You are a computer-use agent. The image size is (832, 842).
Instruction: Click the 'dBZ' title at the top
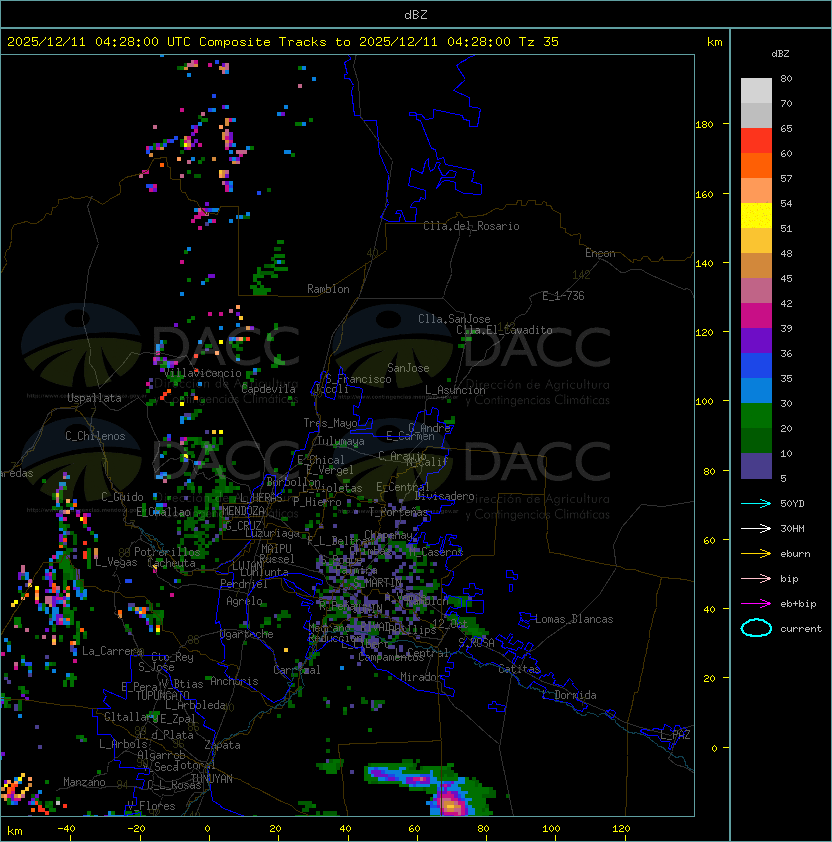(416, 14)
